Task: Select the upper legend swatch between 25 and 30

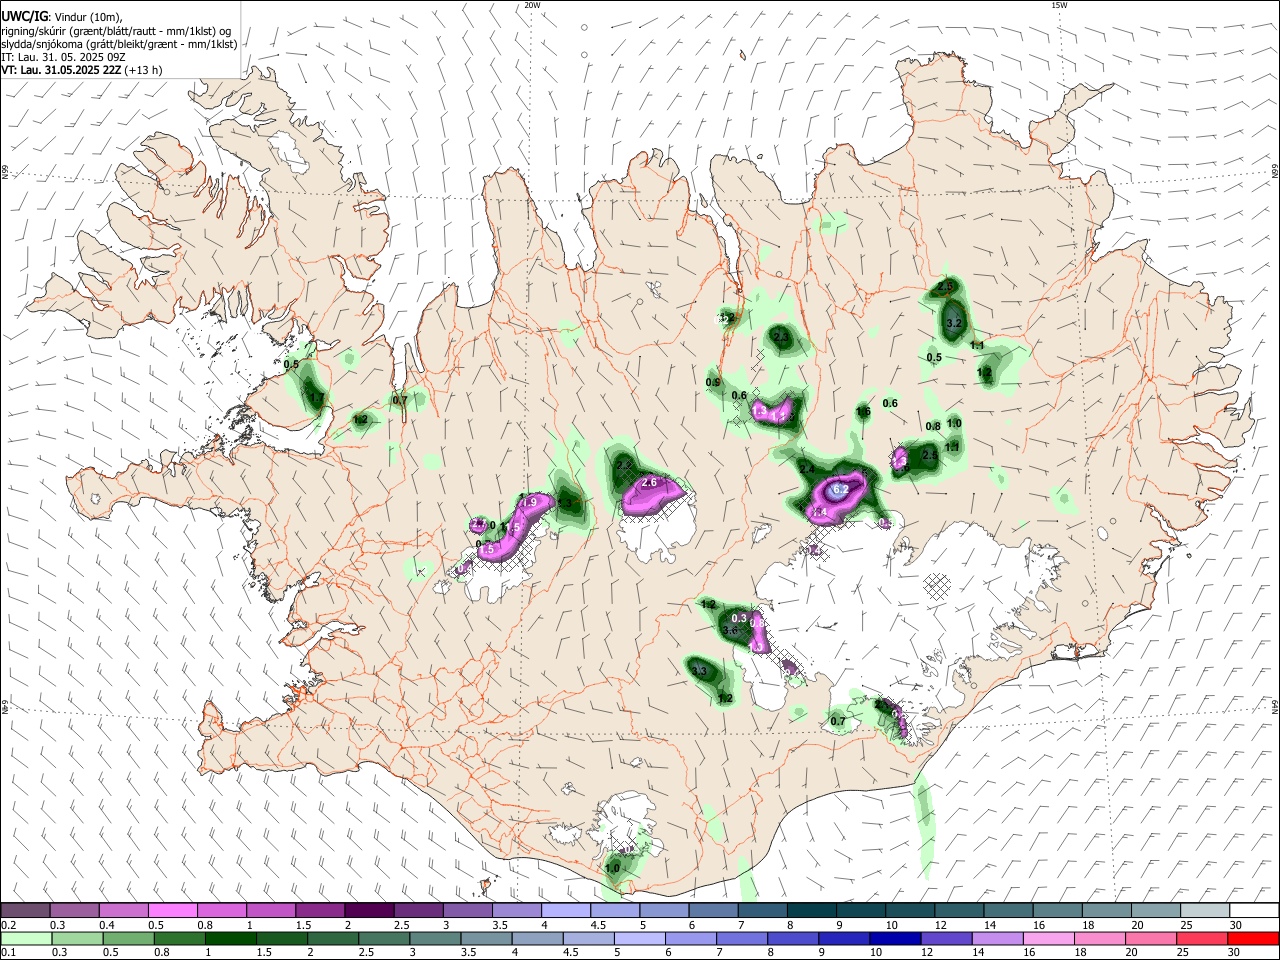Action: pos(1203,911)
